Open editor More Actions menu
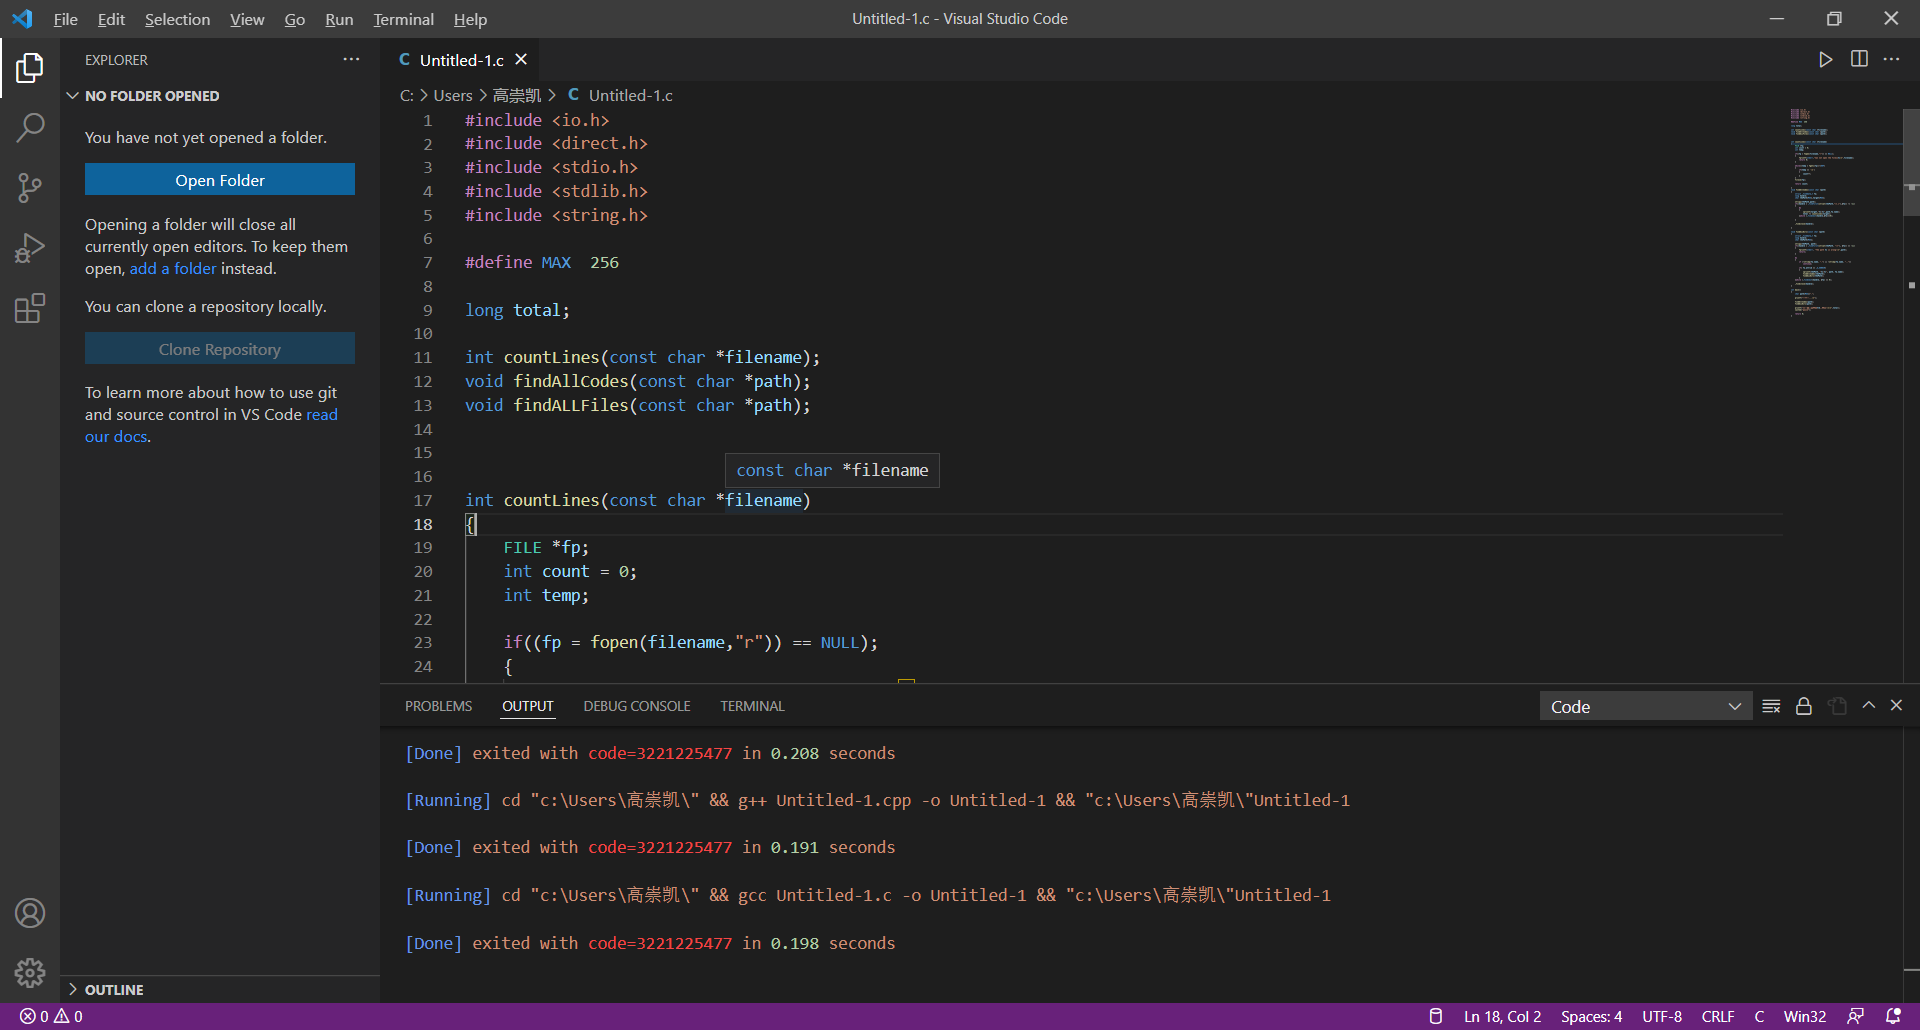Screen dimensions: 1920x1030 point(1891,60)
